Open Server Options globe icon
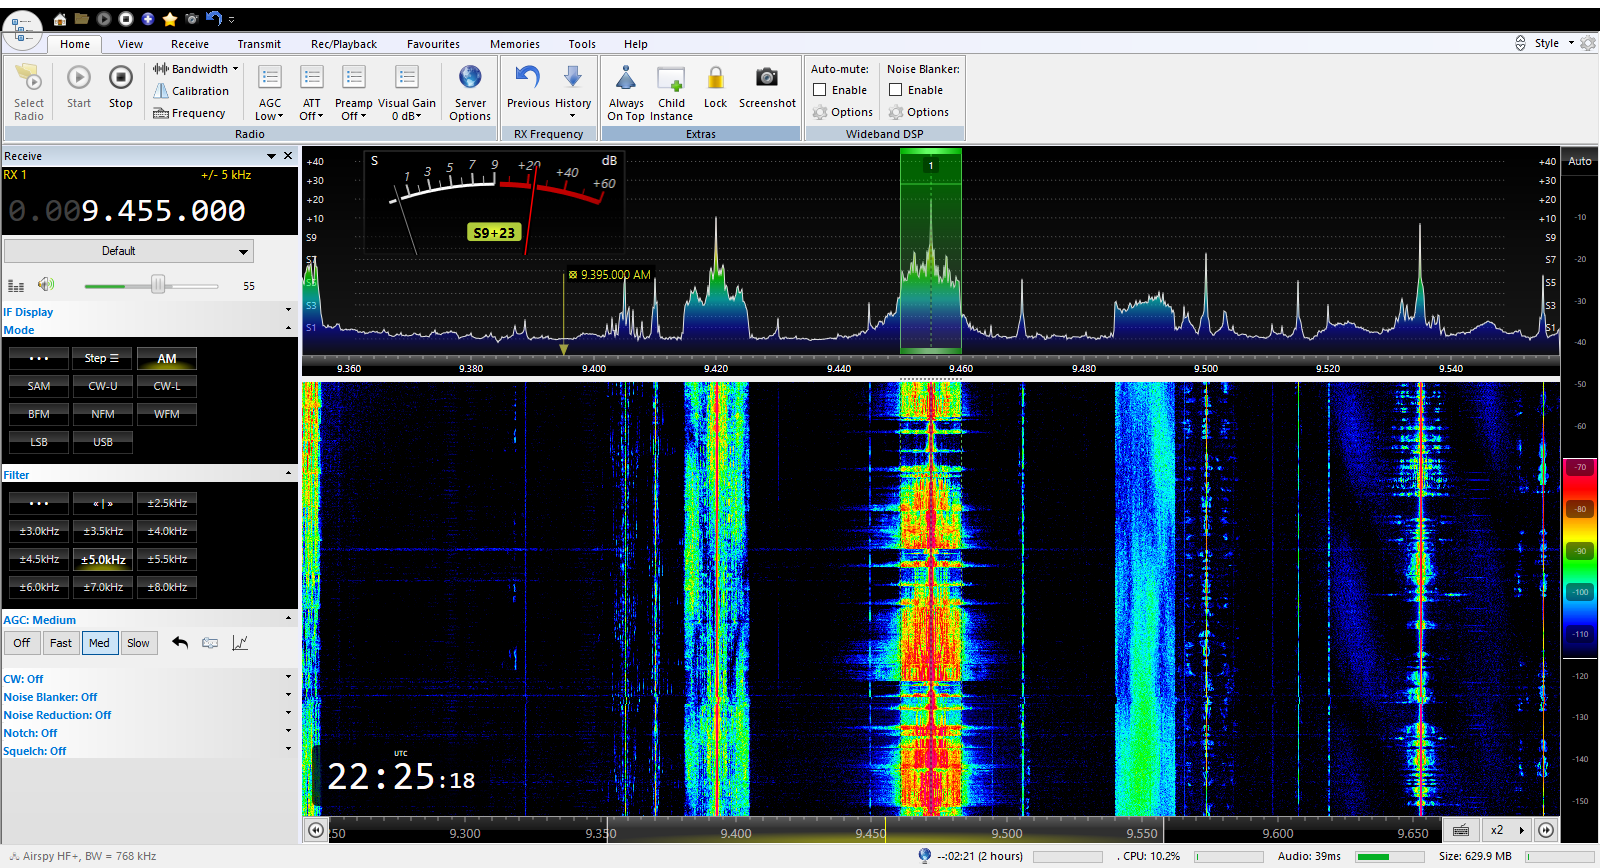Screen dimensions: 1600x868 (x=470, y=78)
